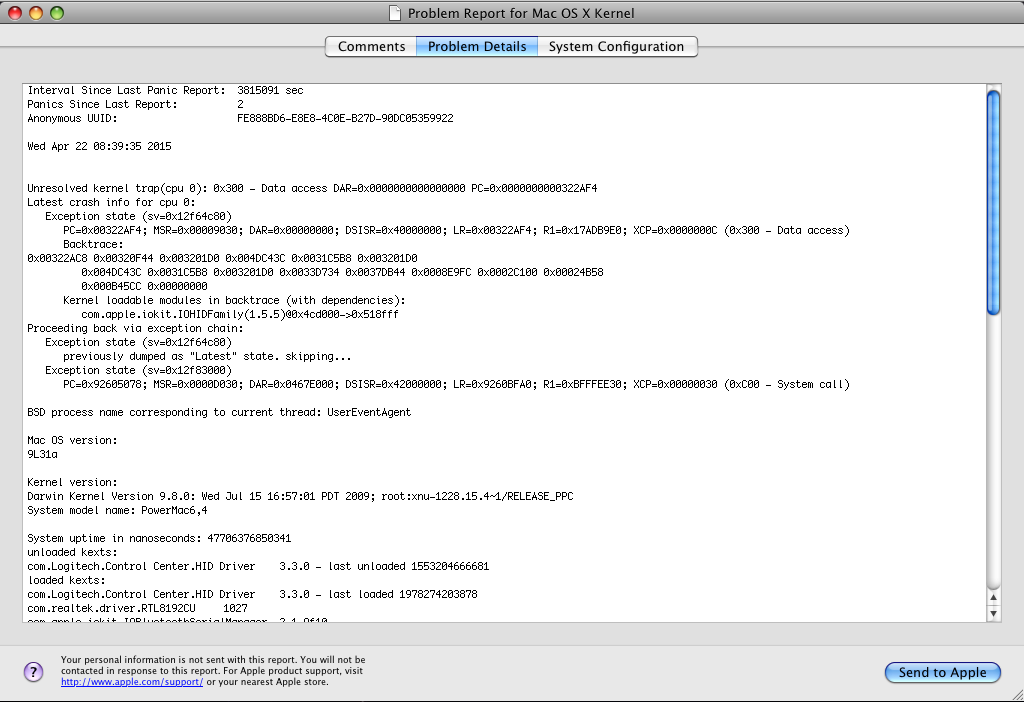Click the Darwin Kernel Version 9.8.0 line

[x=300, y=496]
